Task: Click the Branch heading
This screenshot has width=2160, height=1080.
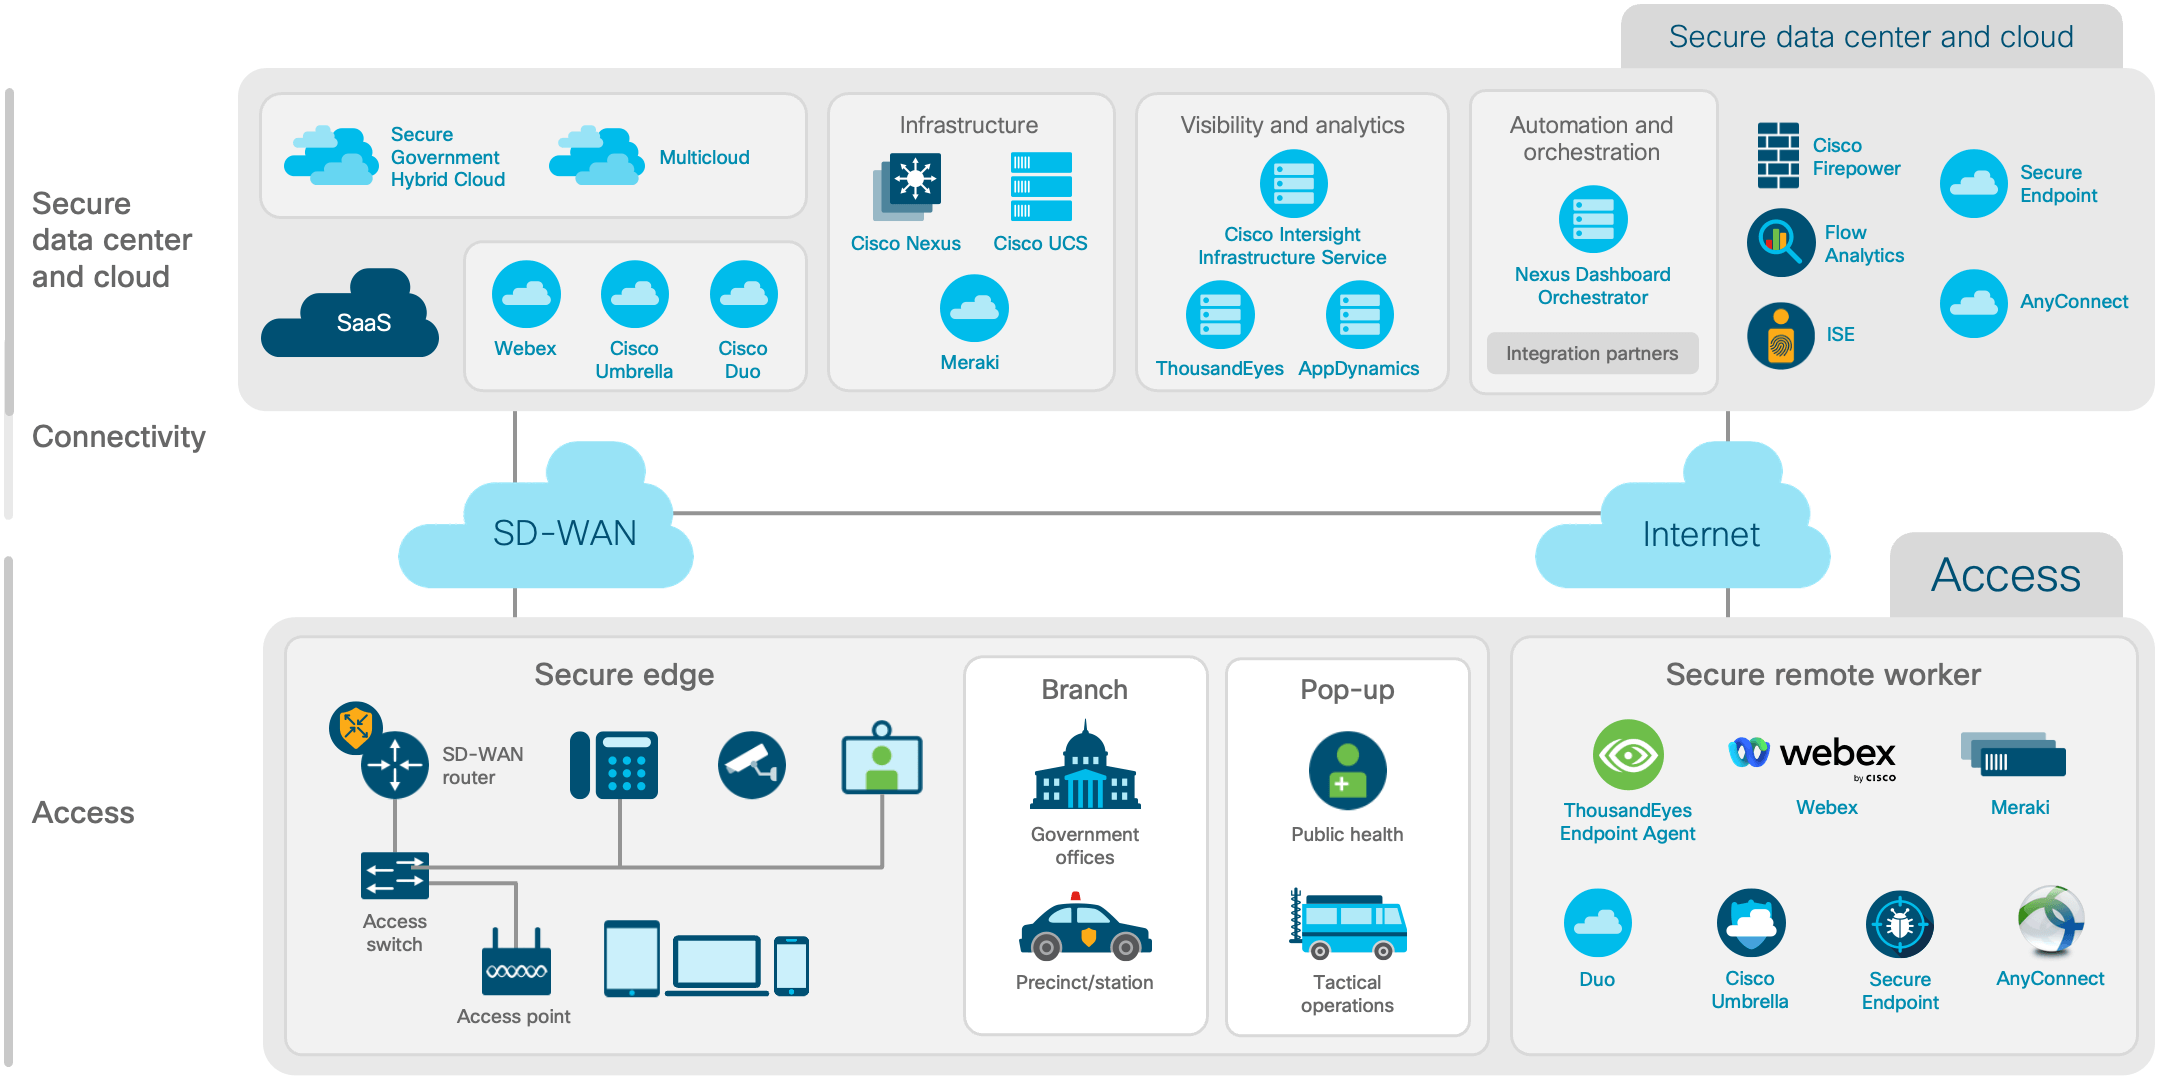Action: 1085,690
